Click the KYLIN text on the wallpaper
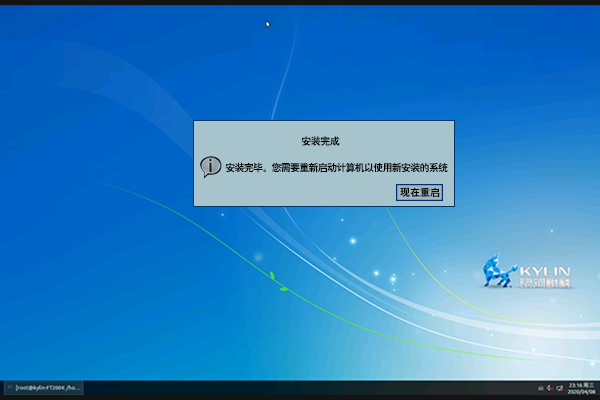 coord(546,269)
